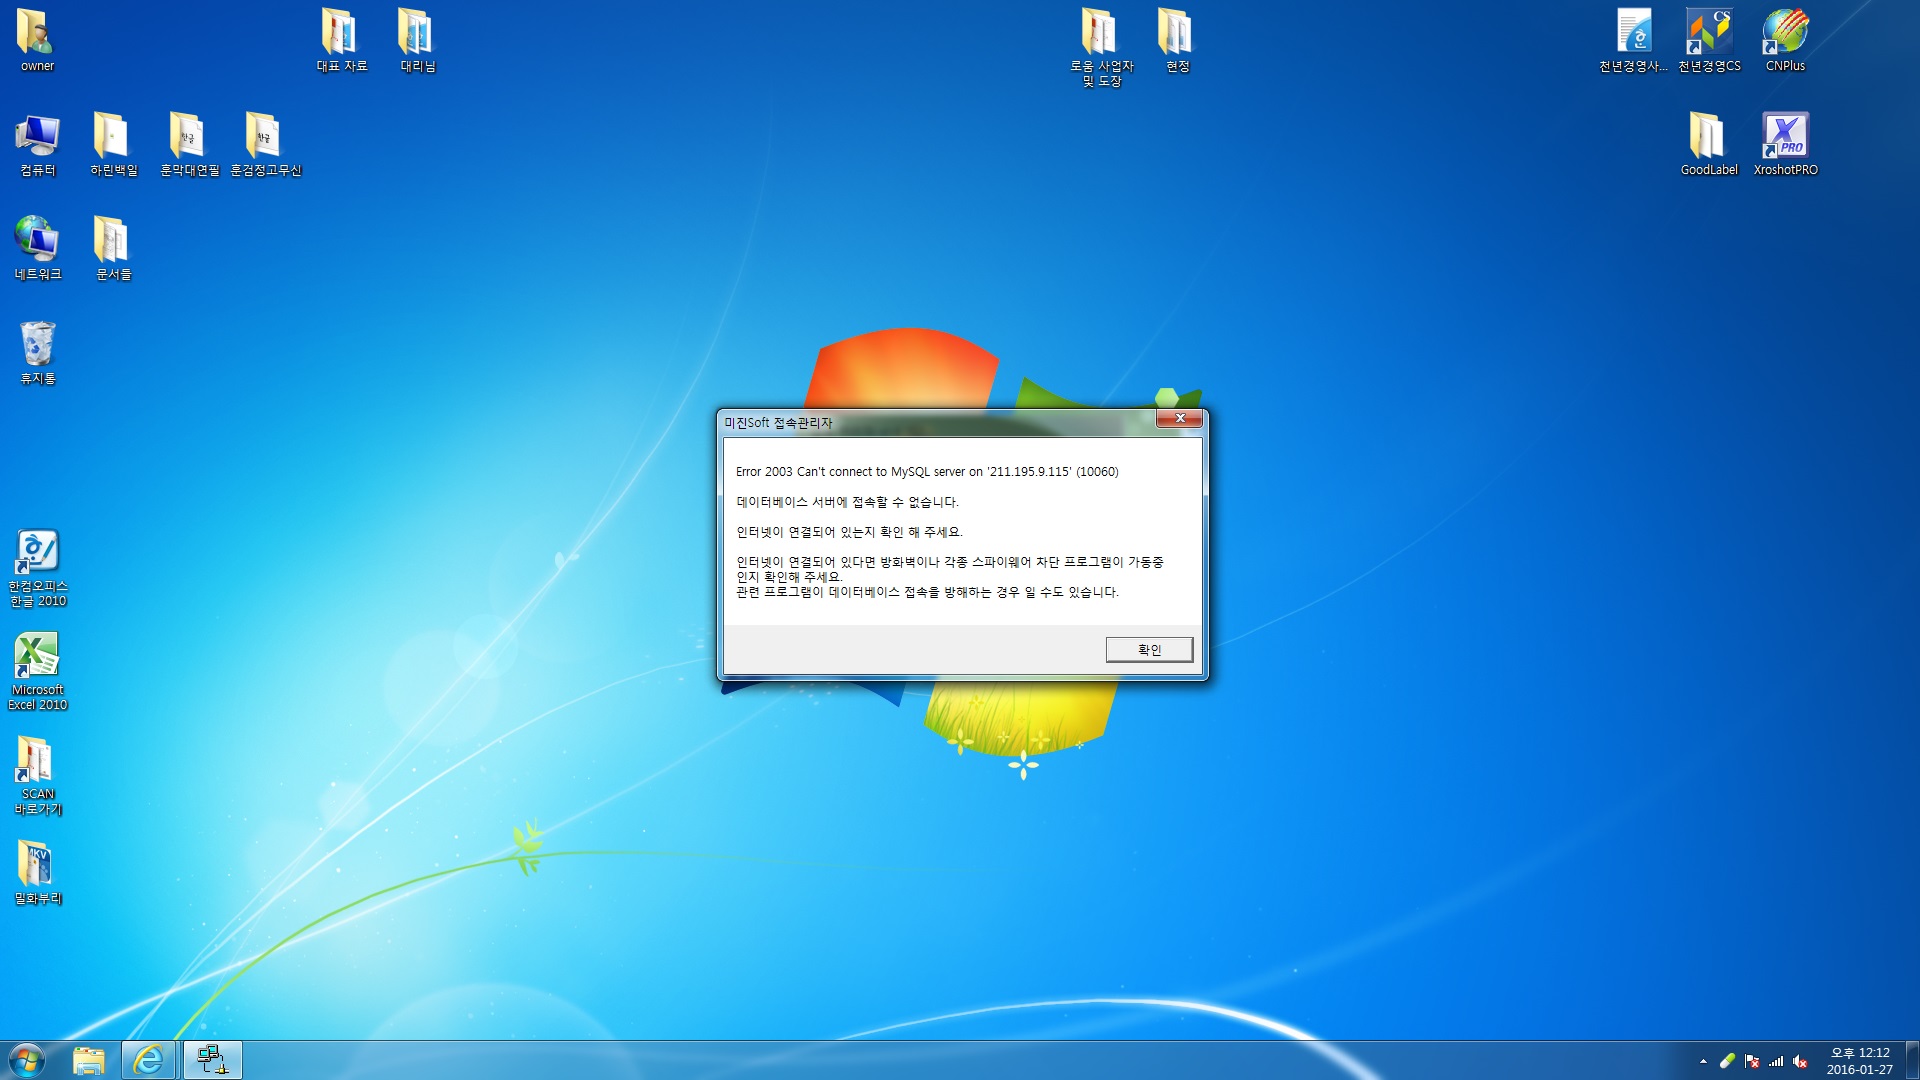Select the 문서들 folder
This screenshot has height=1080, width=1920.
coord(113,248)
